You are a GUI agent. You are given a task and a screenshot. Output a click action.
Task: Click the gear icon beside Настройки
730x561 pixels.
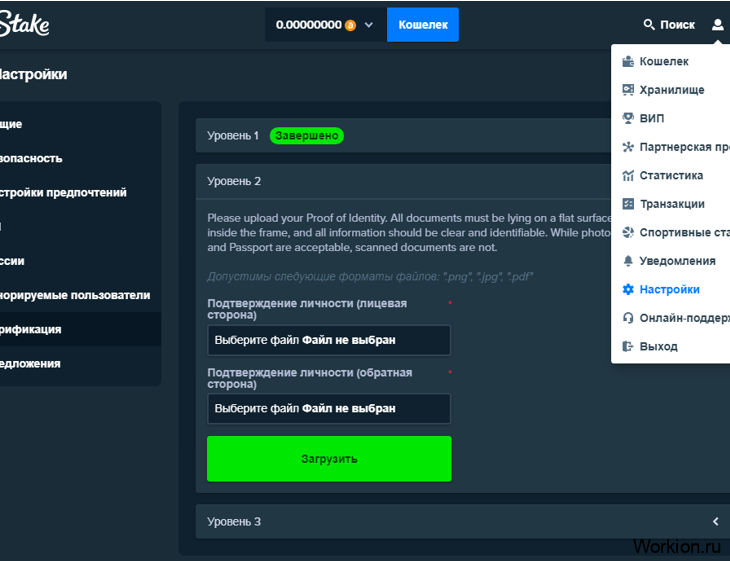coord(628,289)
